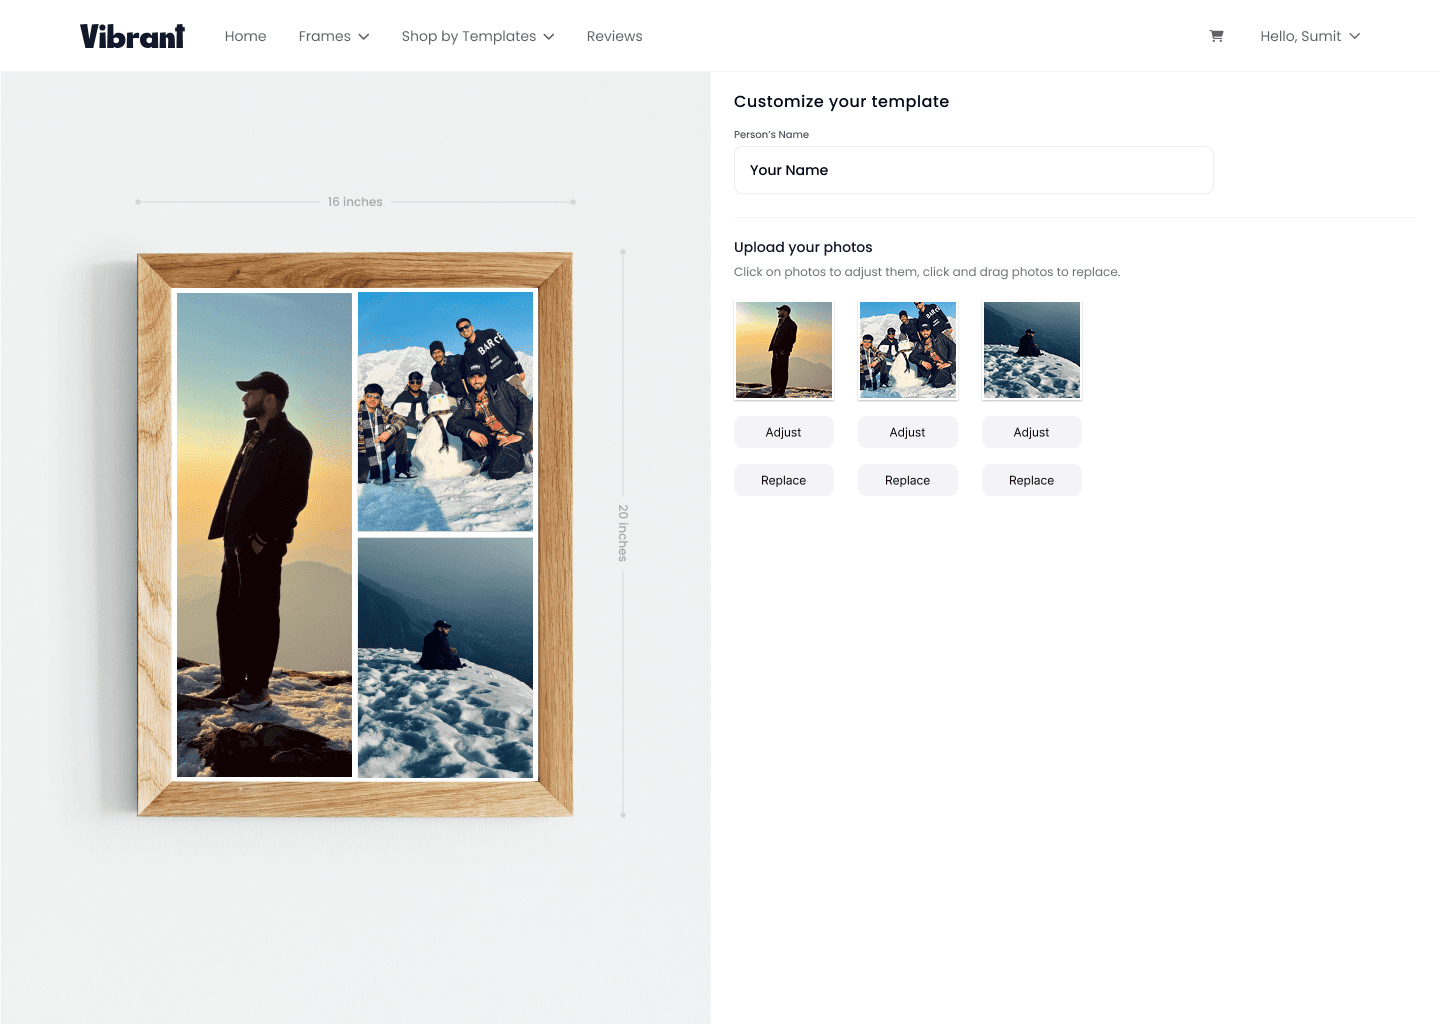This screenshot has height=1024, width=1440.
Task: Click the group snowman photo in frame
Action: (x=445, y=411)
